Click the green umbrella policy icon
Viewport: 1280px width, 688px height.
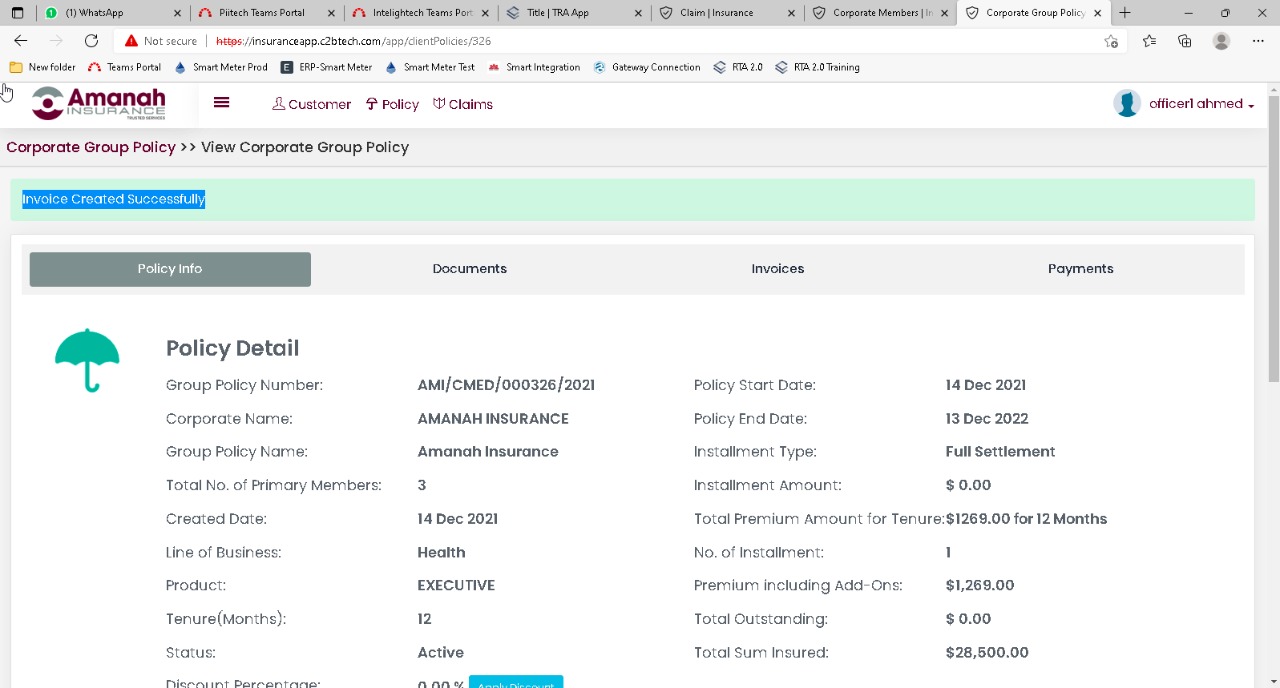click(x=87, y=360)
